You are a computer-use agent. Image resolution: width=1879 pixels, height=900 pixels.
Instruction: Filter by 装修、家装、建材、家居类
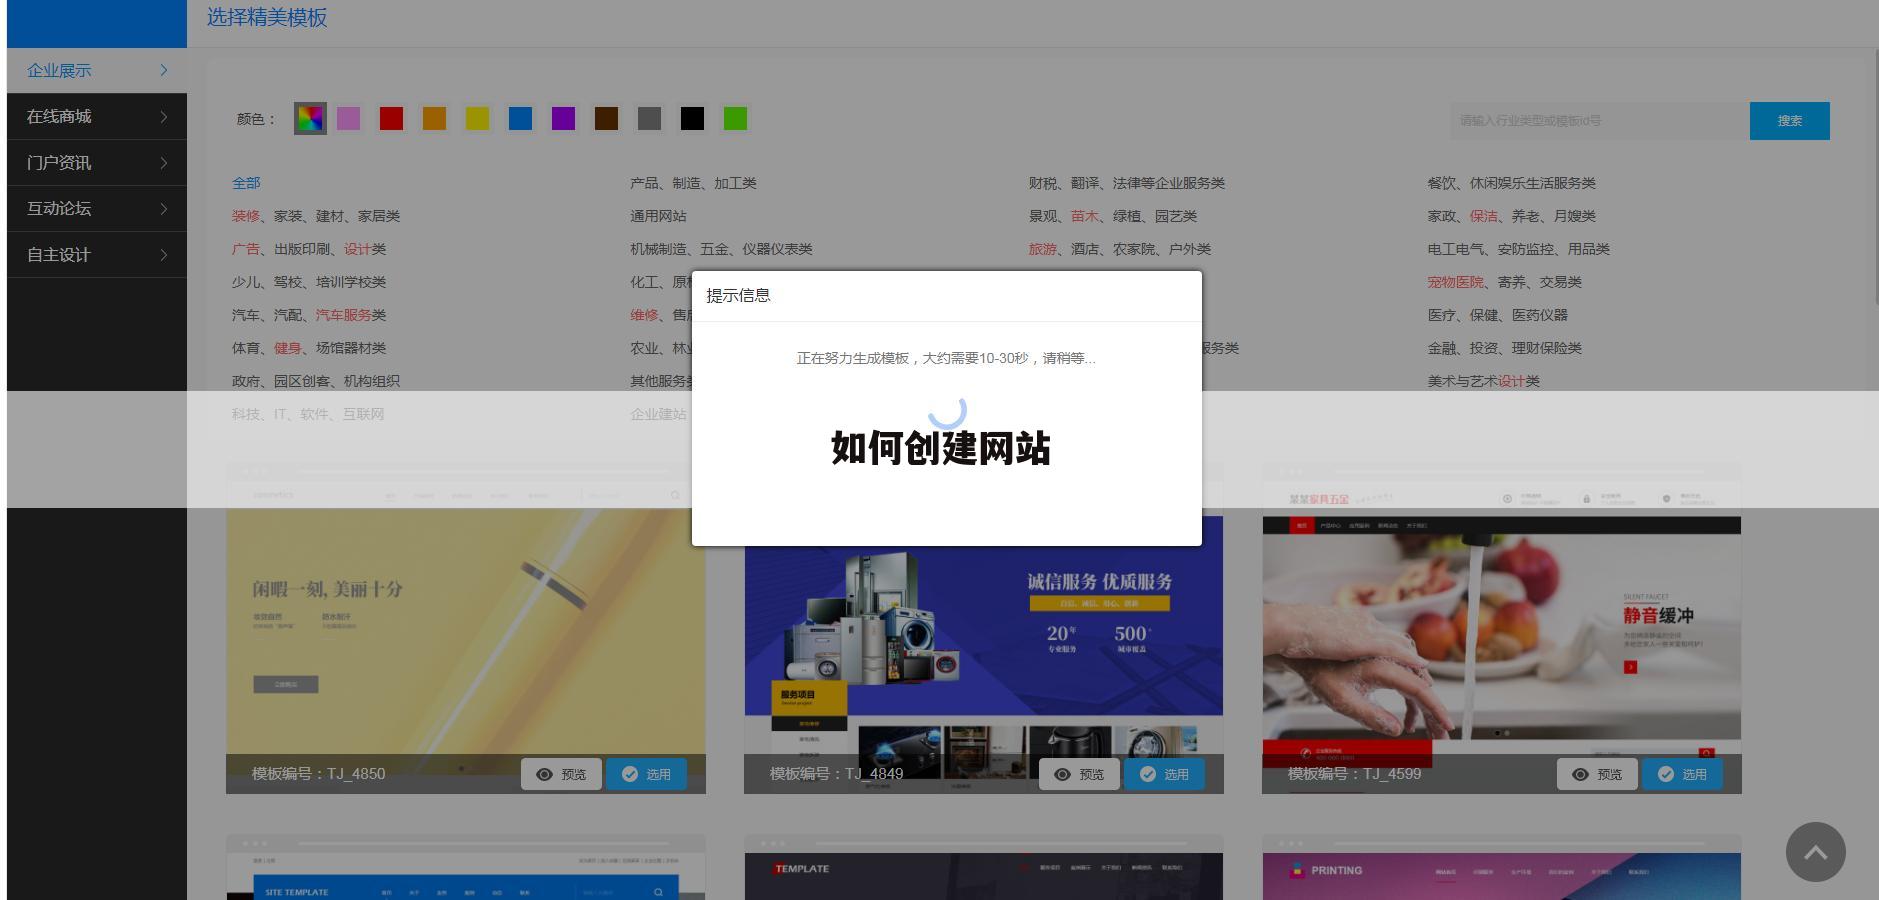coord(316,216)
